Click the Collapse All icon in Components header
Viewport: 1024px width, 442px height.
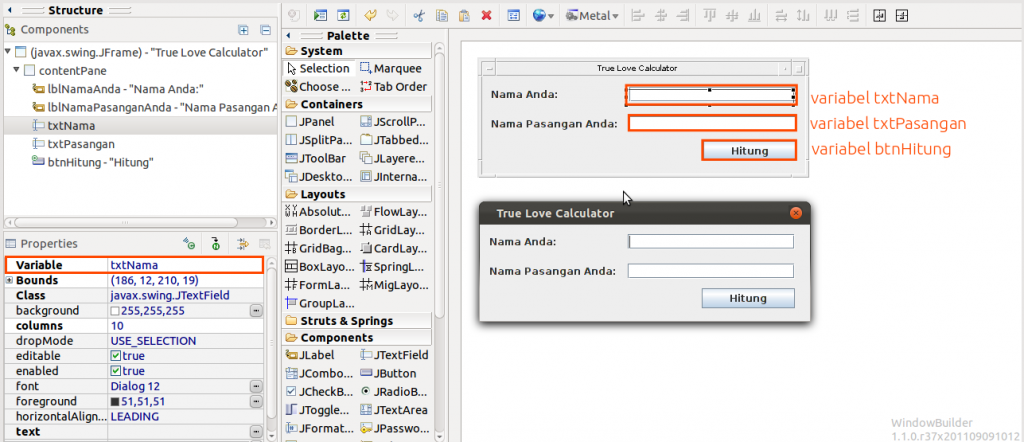[x=265, y=29]
